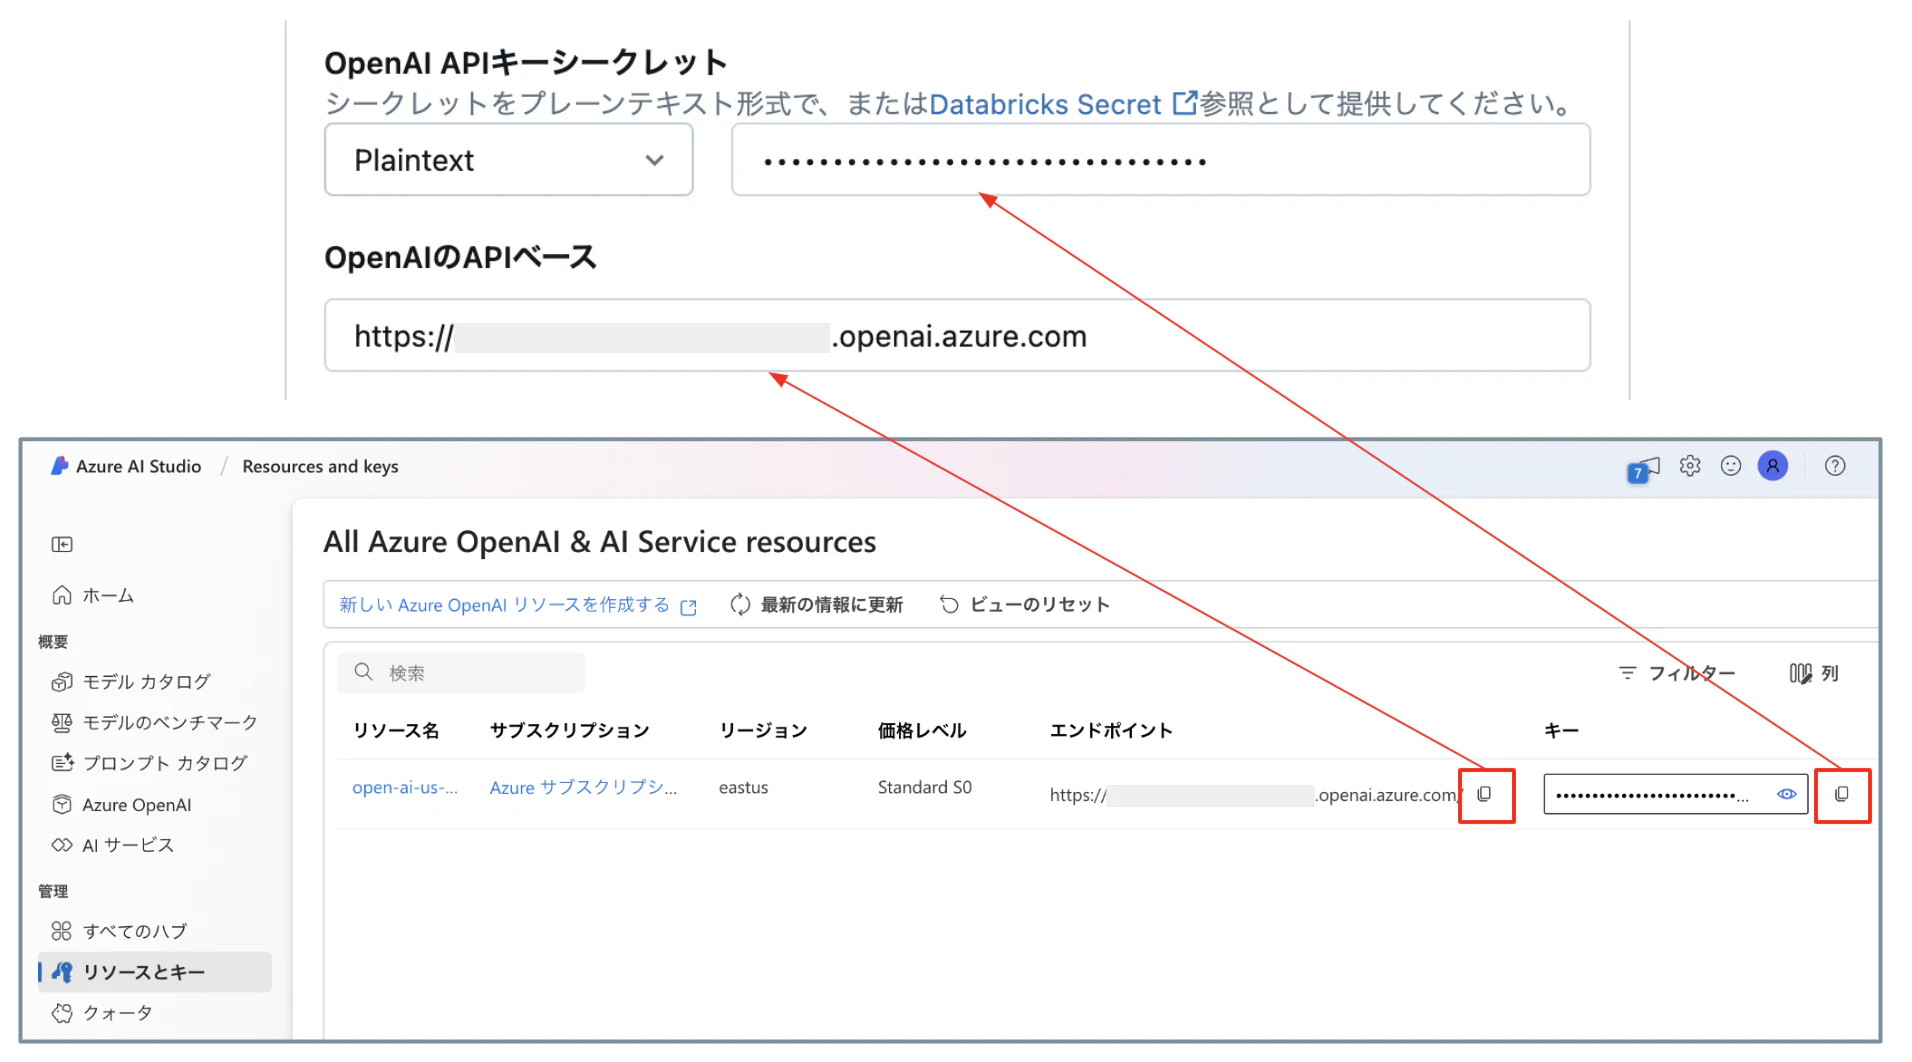Open プロンプト カタログ in the sidebar
Image resolution: width=1912 pixels, height=1062 pixels.
click(x=150, y=763)
